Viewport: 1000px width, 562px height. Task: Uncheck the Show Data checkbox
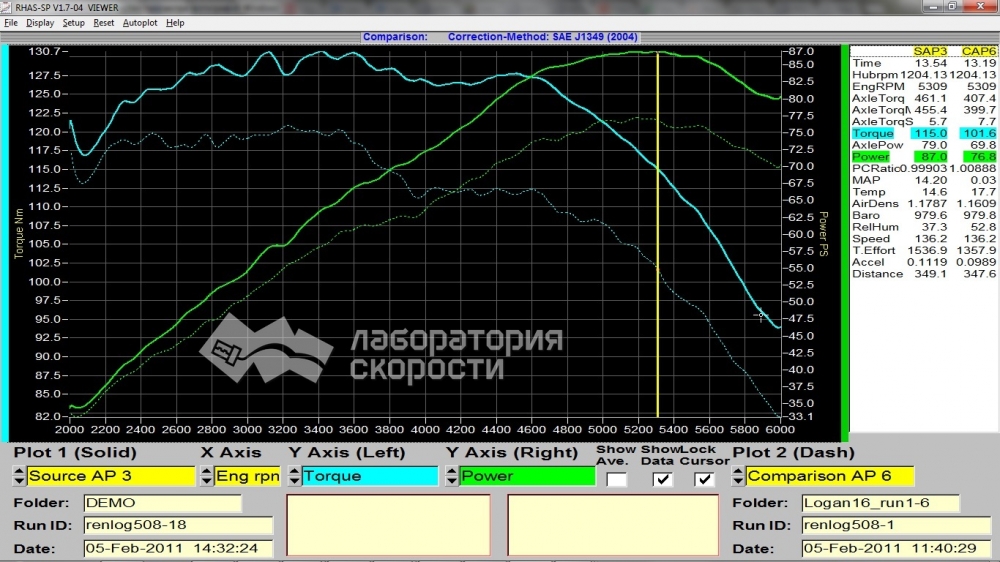pyautogui.click(x=662, y=479)
